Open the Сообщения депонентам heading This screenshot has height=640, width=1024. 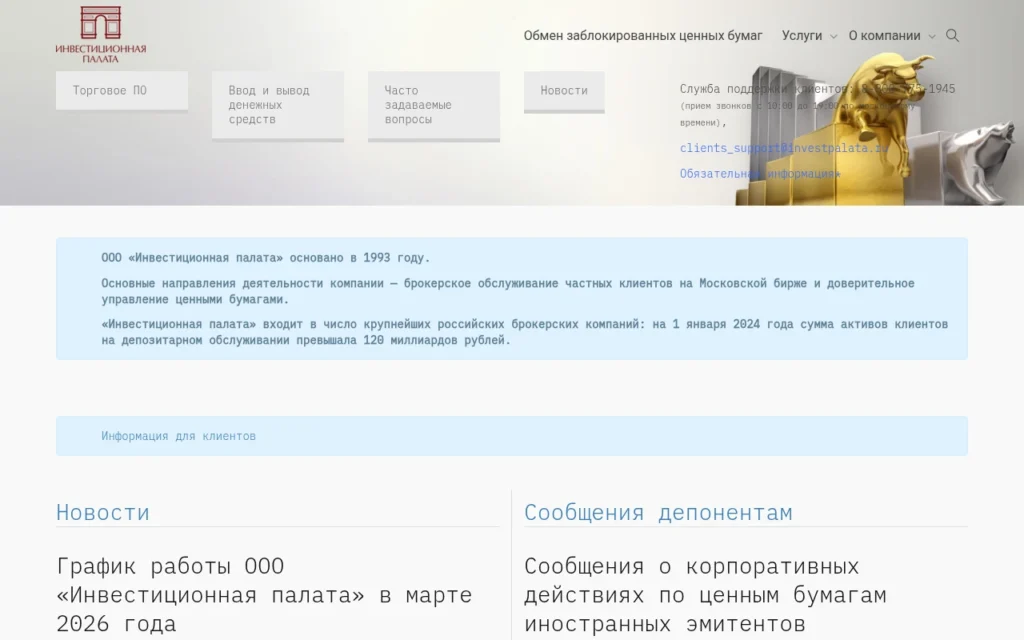point(658,512)
